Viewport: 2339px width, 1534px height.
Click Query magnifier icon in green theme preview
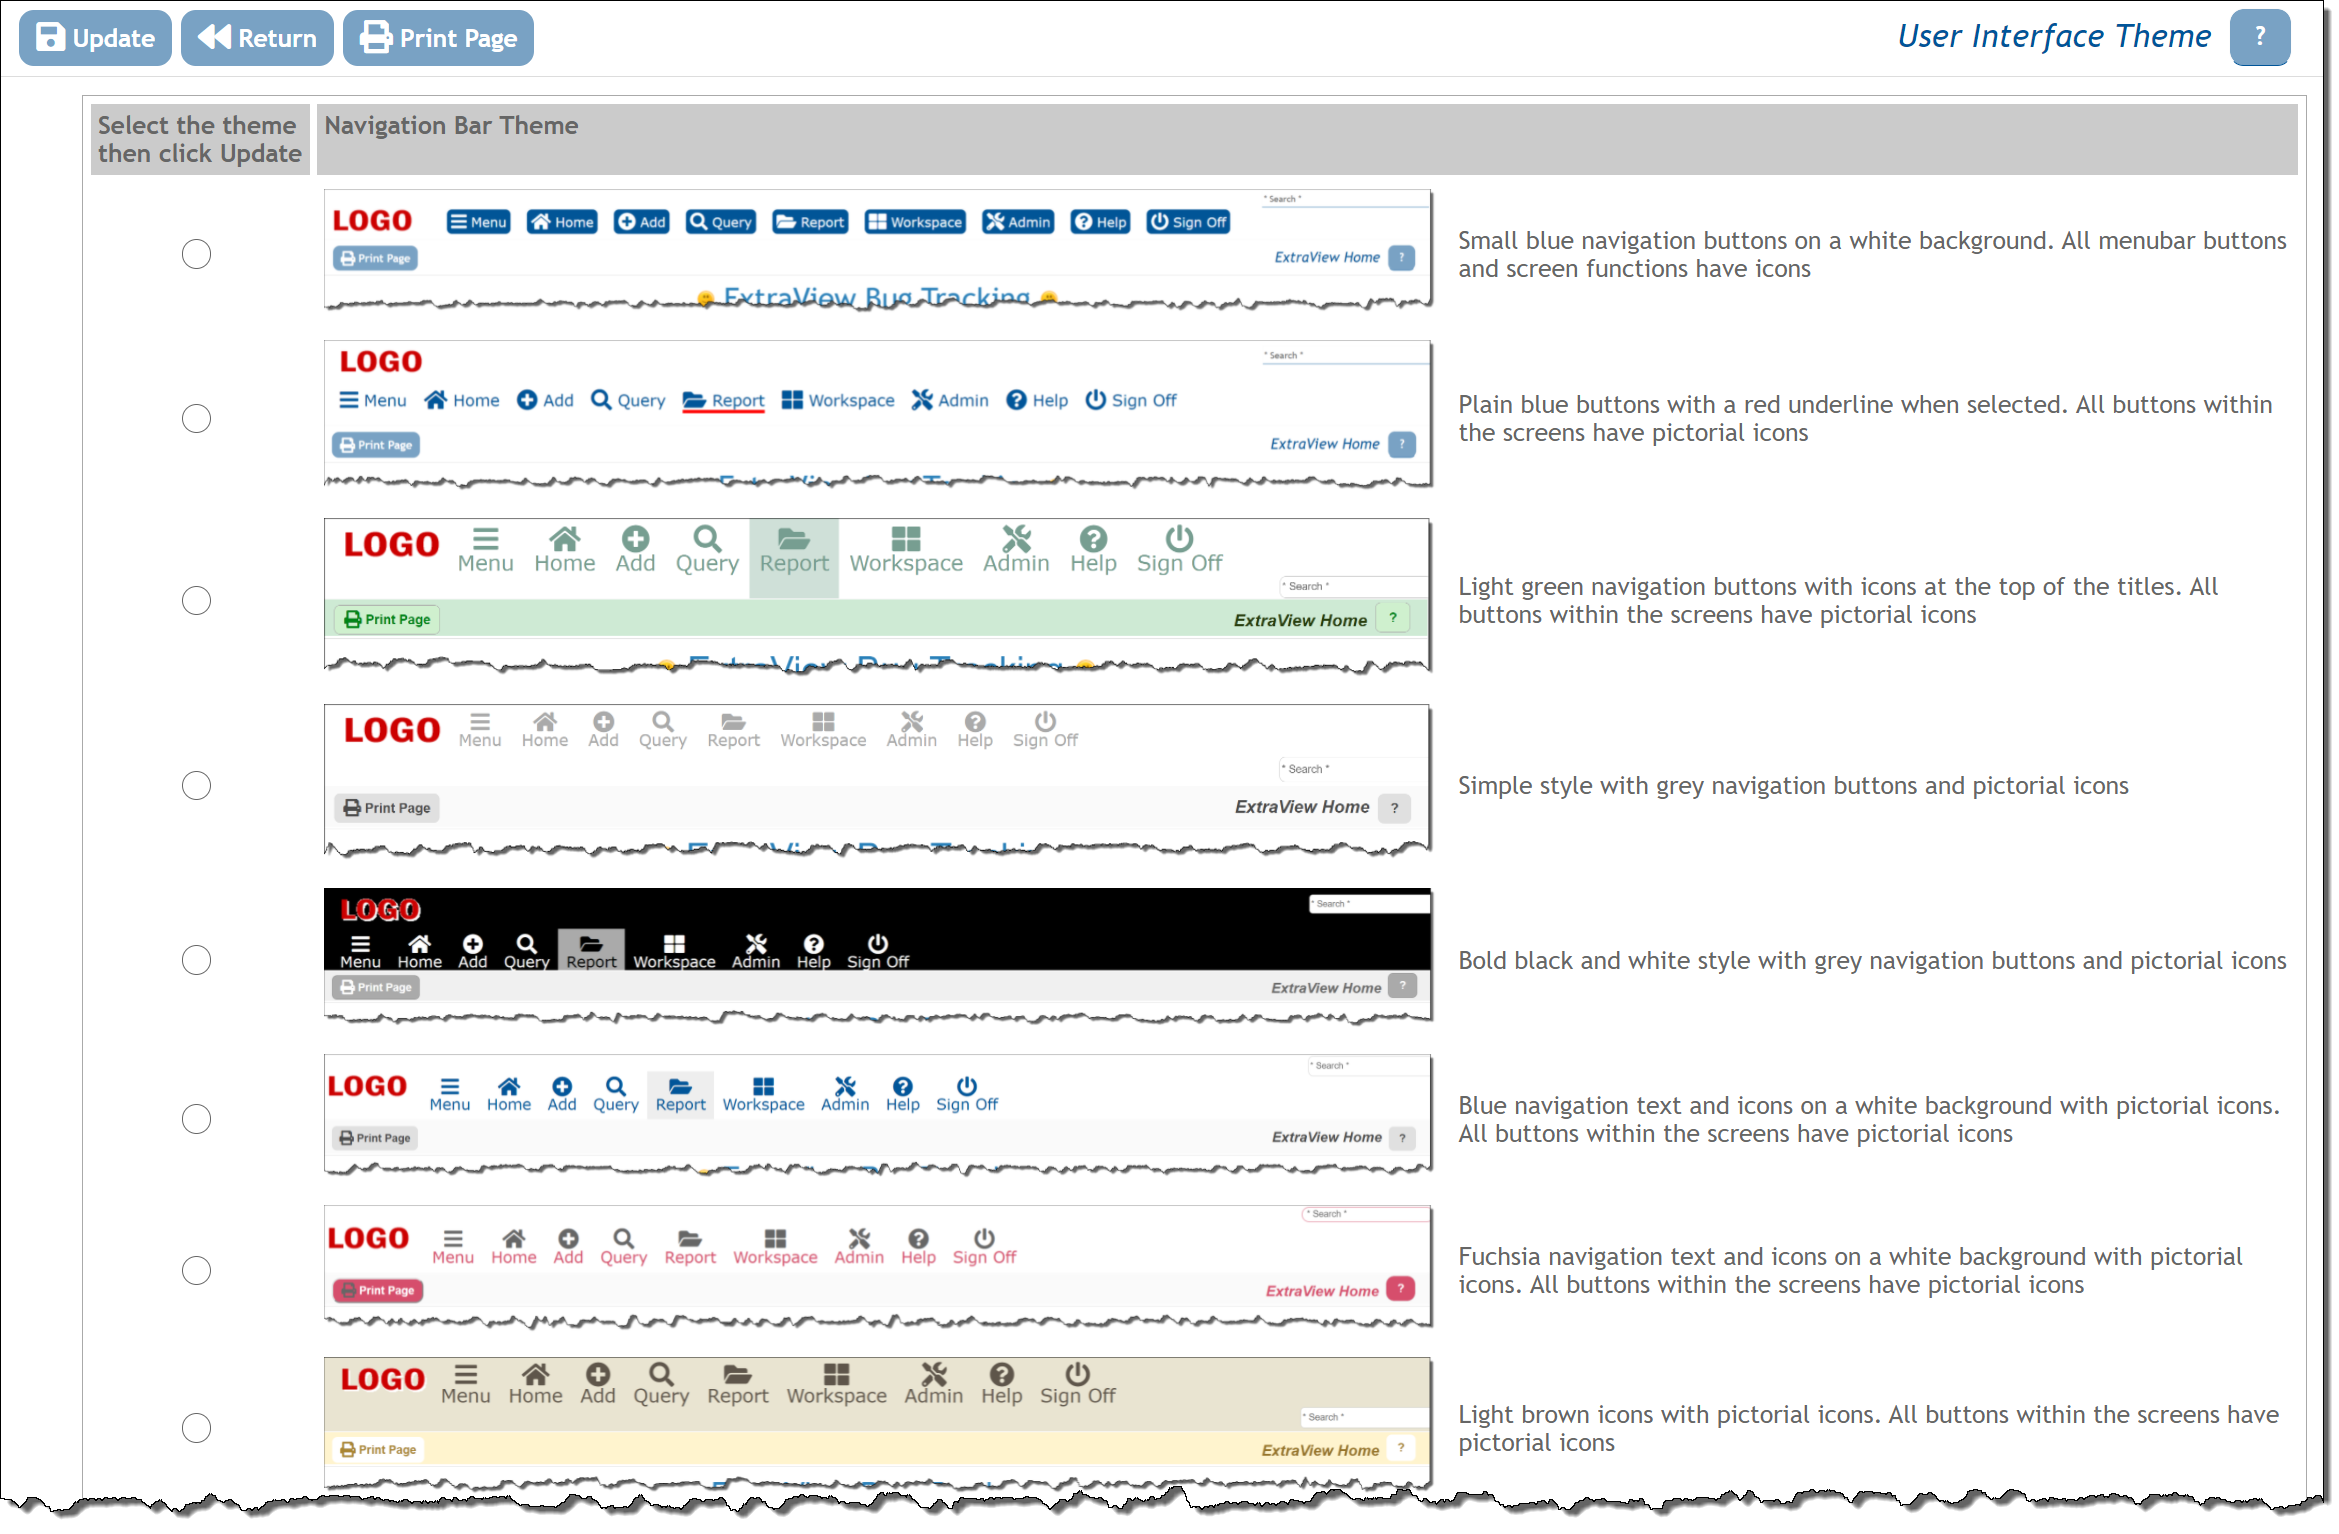[x=707, y=539]
